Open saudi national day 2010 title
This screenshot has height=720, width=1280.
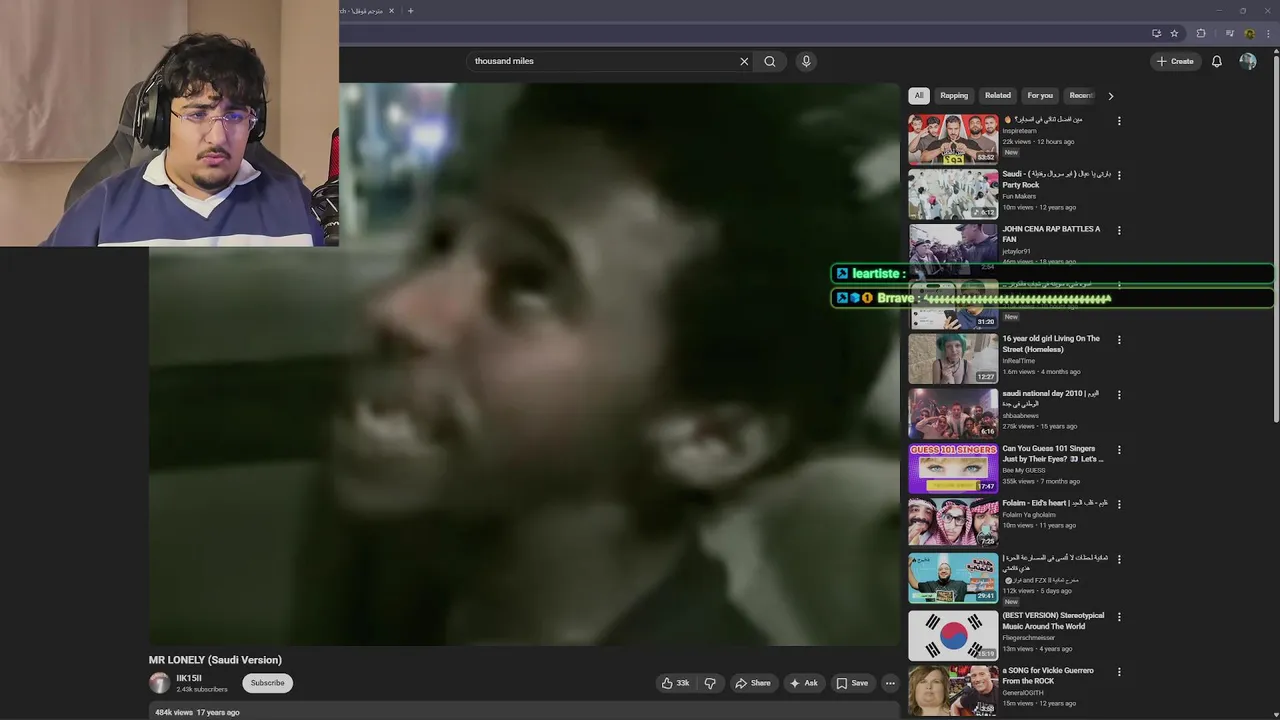1050,399
